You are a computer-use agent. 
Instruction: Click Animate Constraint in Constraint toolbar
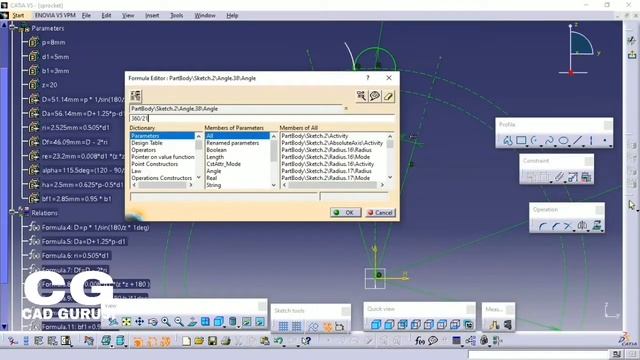573,177
